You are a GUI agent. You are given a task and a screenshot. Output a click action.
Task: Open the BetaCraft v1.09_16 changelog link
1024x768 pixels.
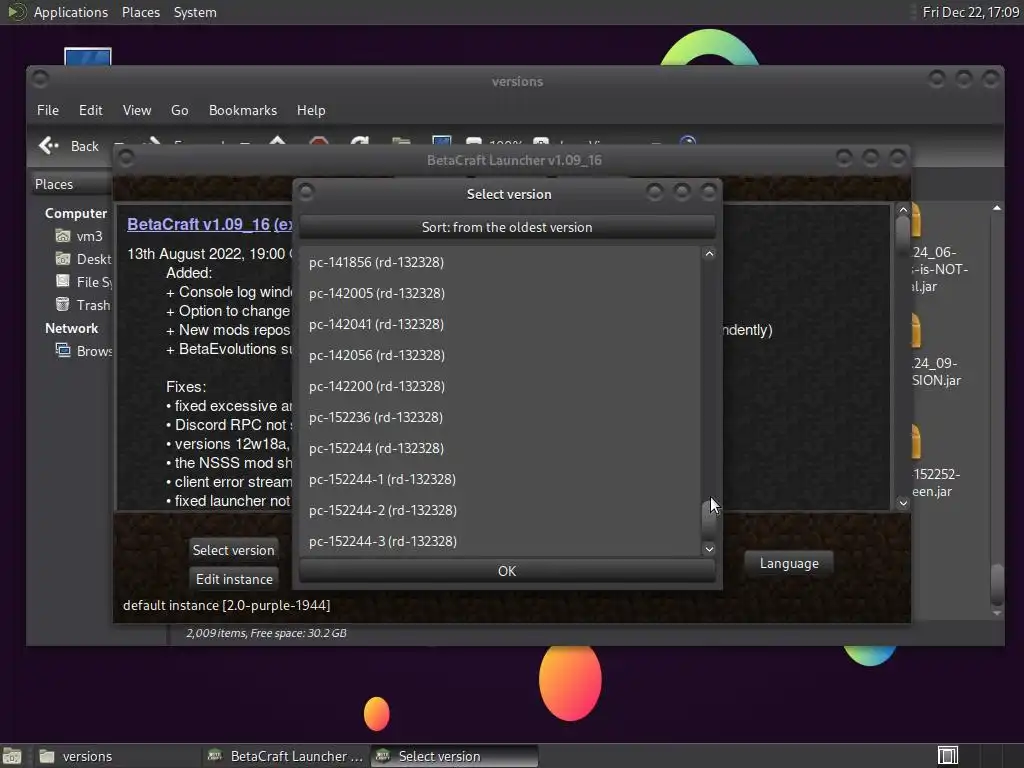coord(210,225)
